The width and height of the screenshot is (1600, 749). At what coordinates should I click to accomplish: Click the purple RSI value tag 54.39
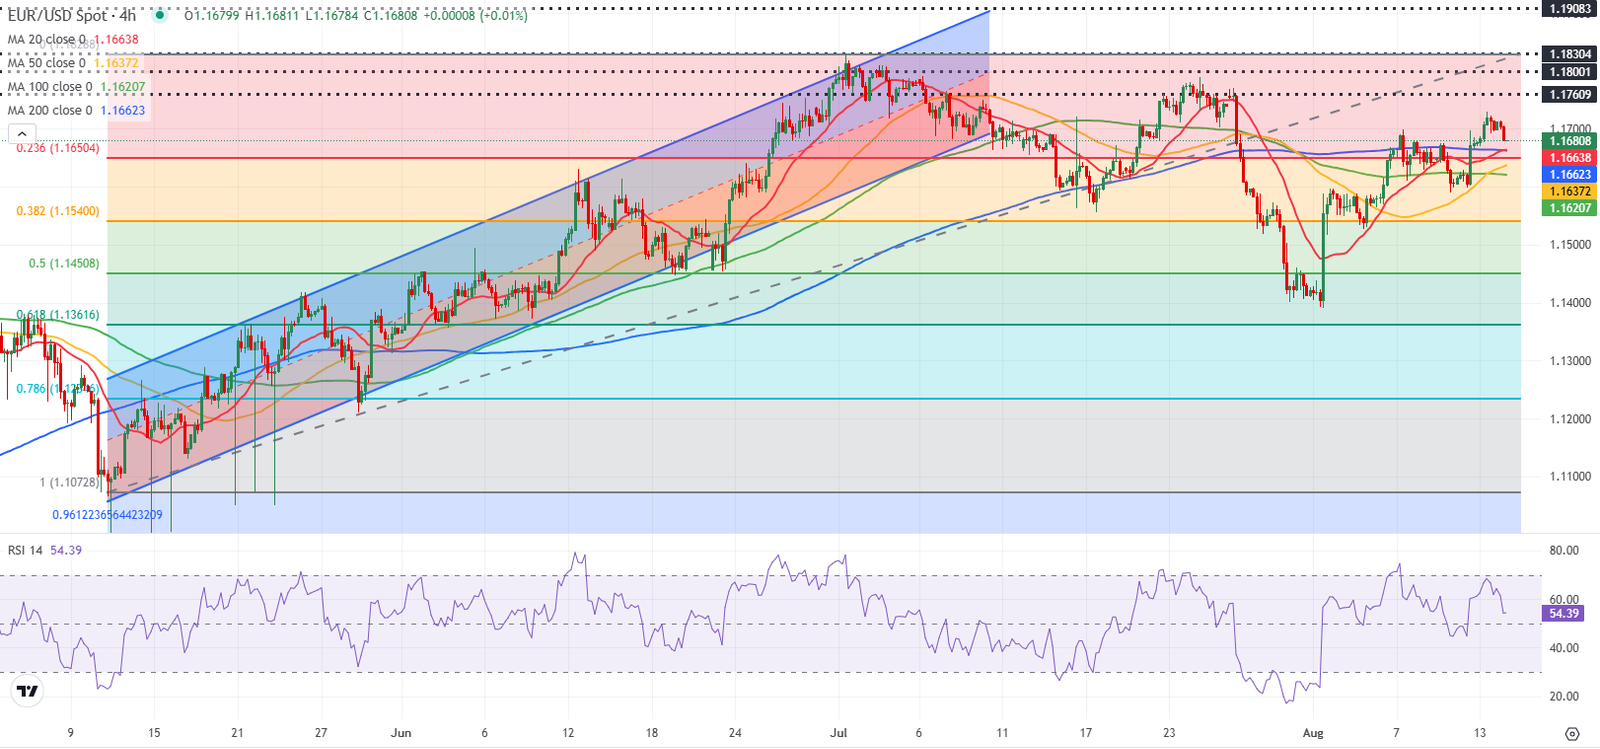pos(1563,613)
